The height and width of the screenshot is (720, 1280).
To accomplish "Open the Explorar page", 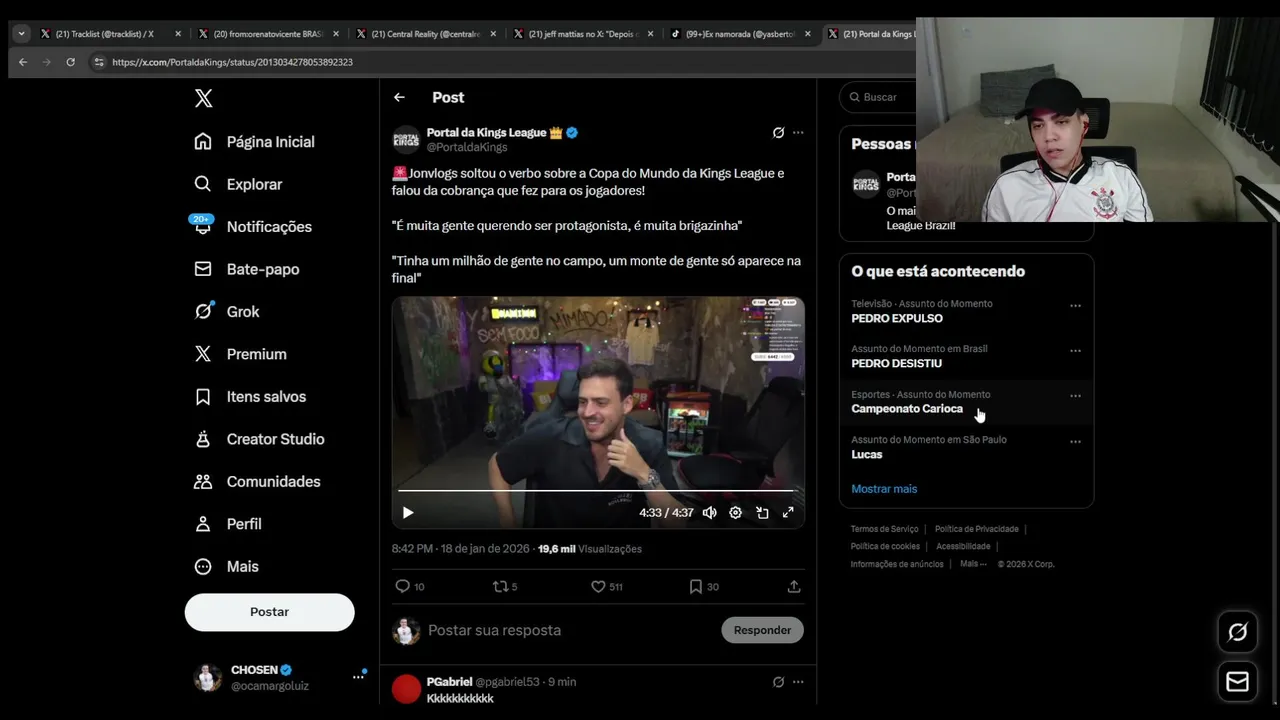I will [239, 184].
